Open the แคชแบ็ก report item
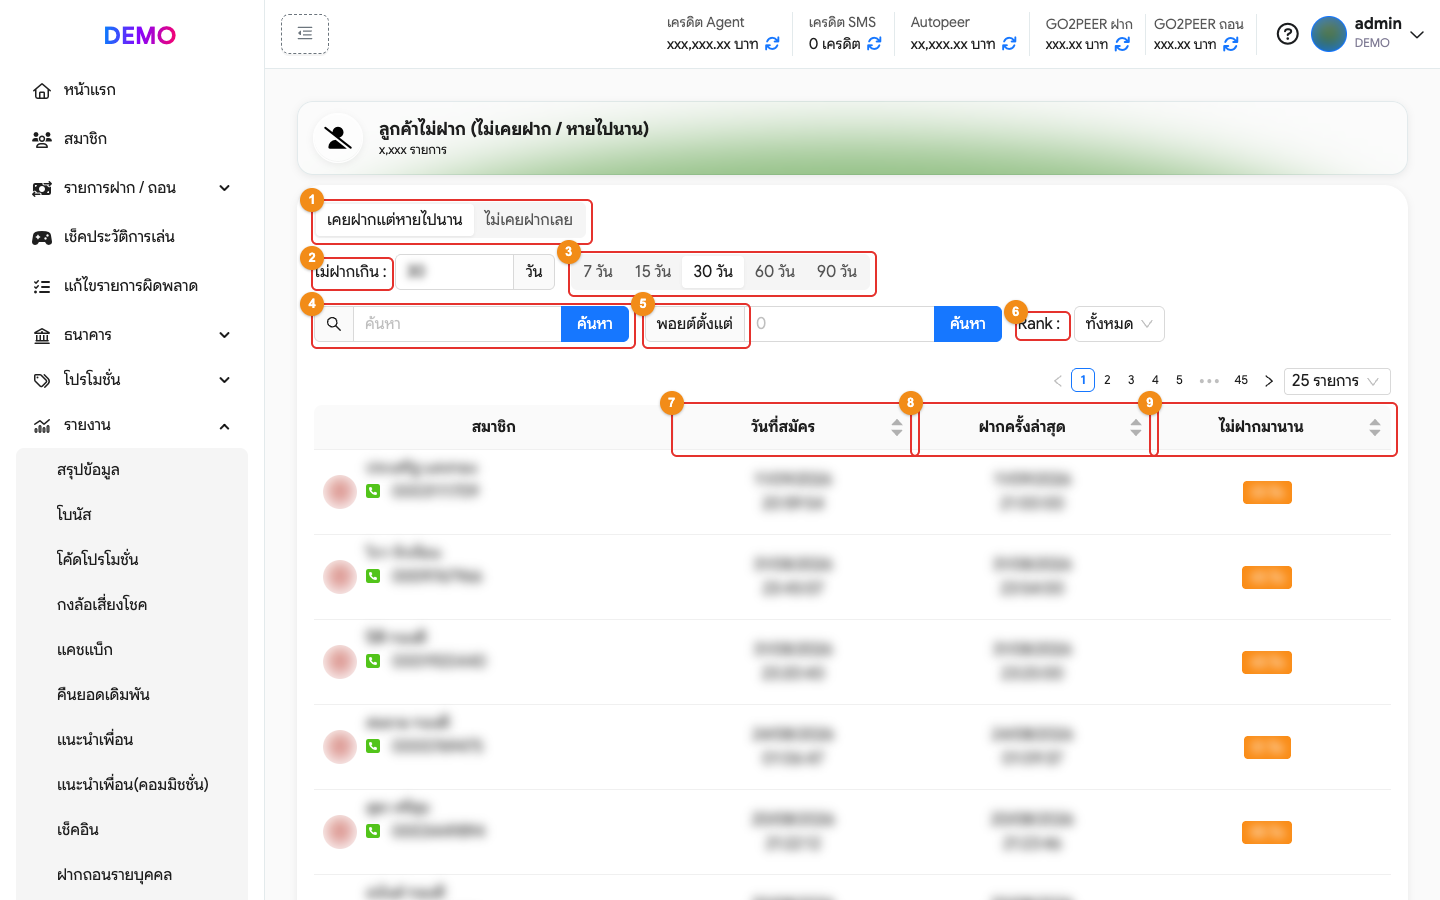 pyautogui.click(x=85, y=650)
